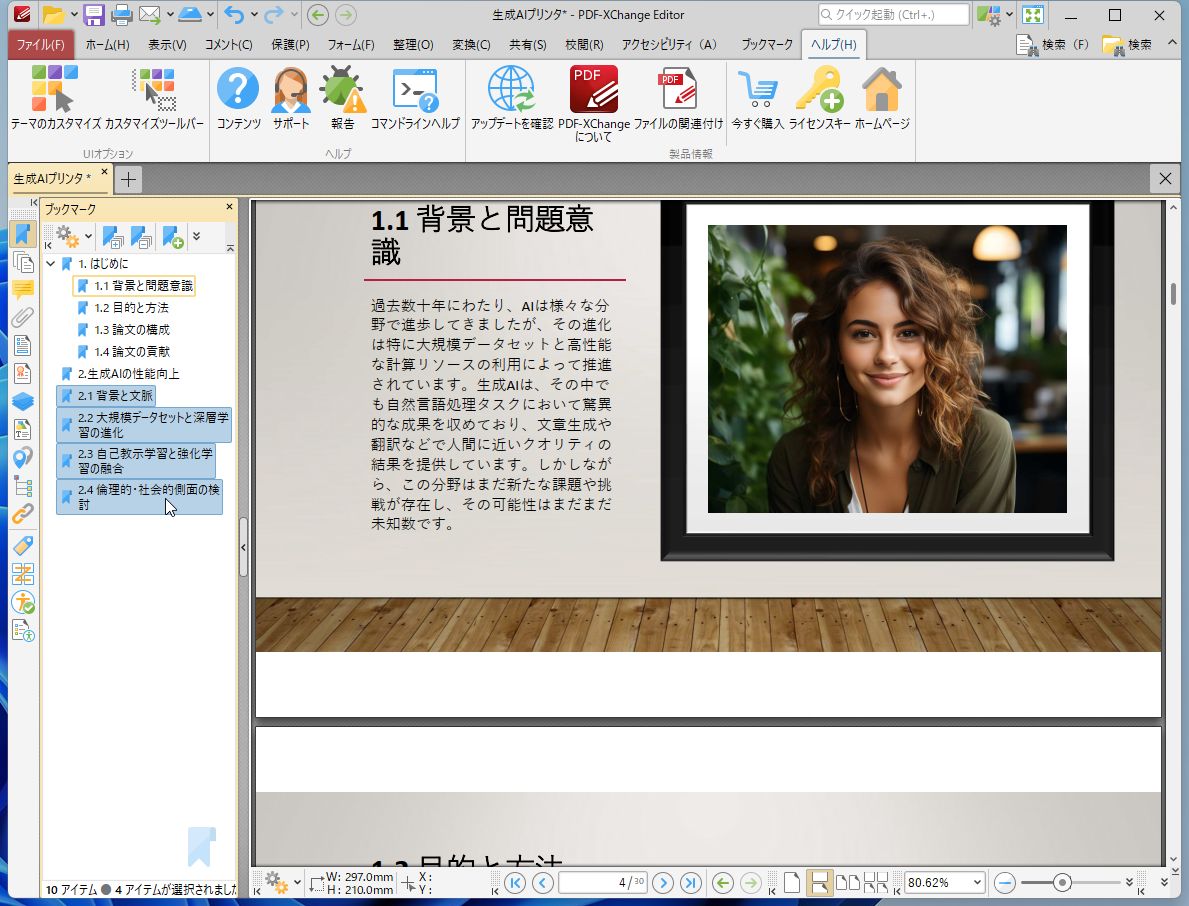This screenshot has height=906, width=1189.
Task: Click the Save icon in quick access toolbar
Action: (94, 14)
